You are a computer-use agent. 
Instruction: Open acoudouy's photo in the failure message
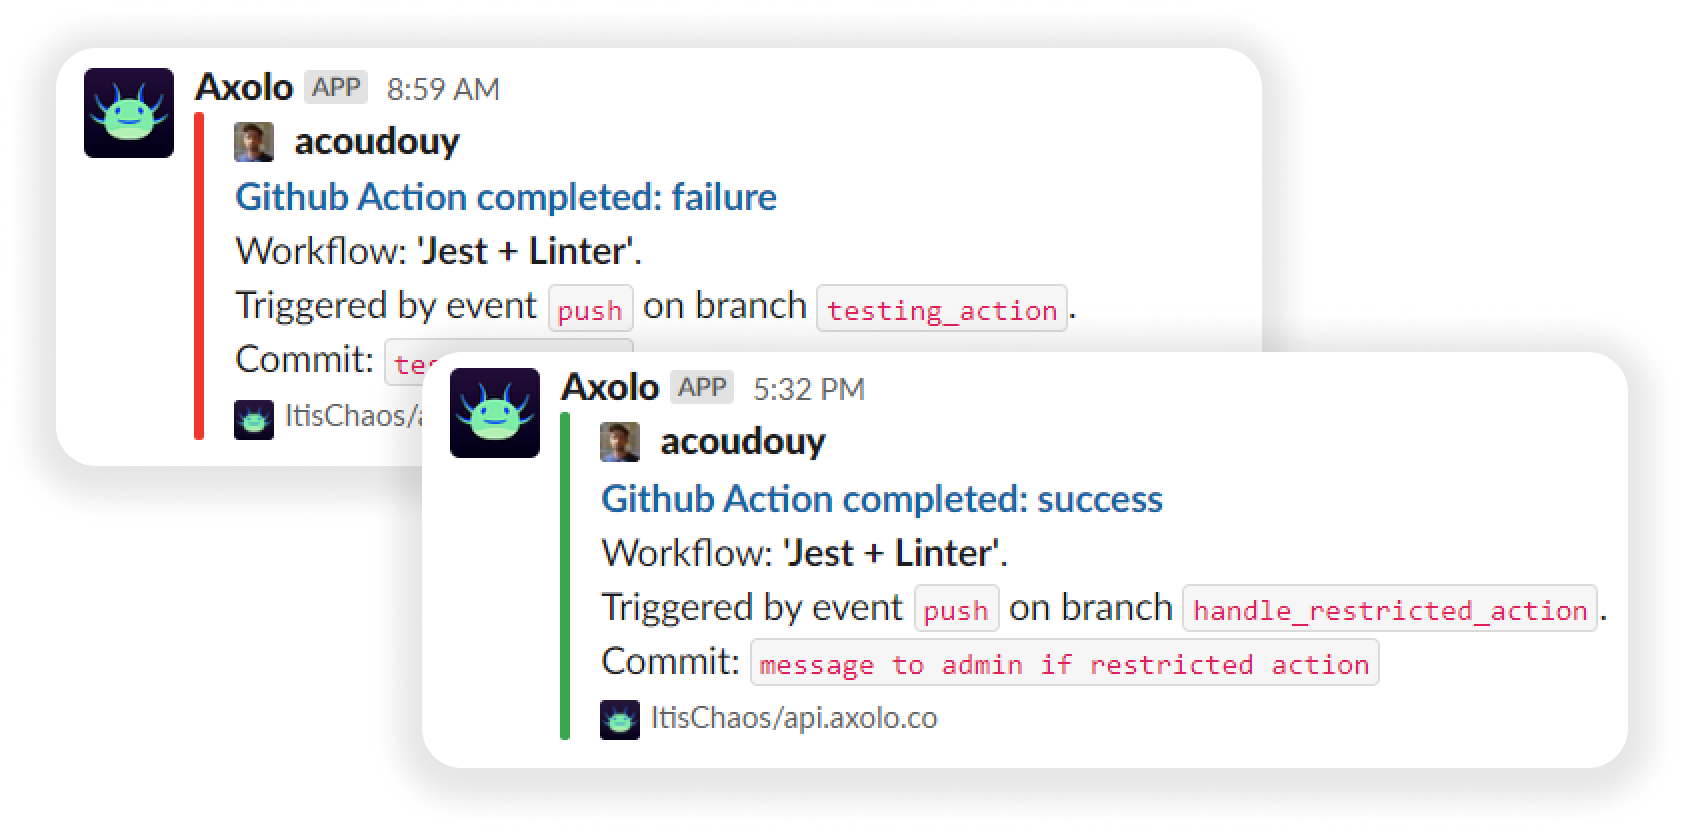(x=254, y=142)
